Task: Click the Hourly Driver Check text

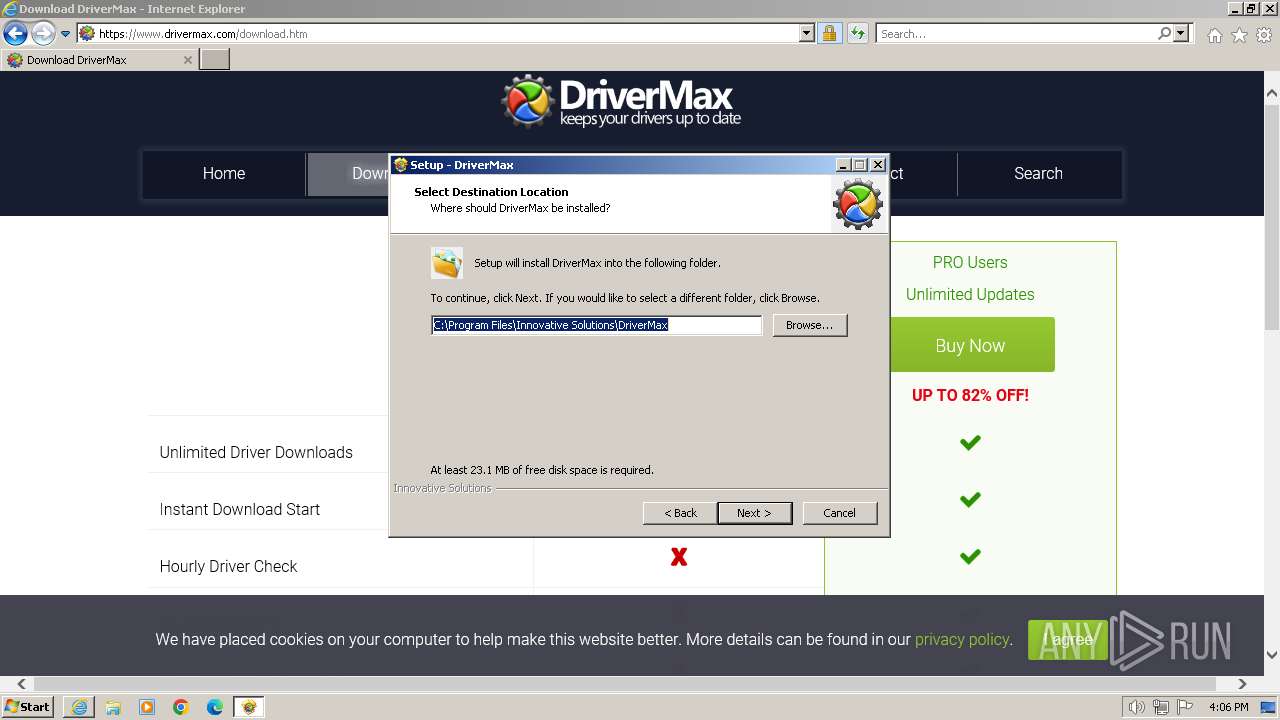Action: click(x=228, y=566)
